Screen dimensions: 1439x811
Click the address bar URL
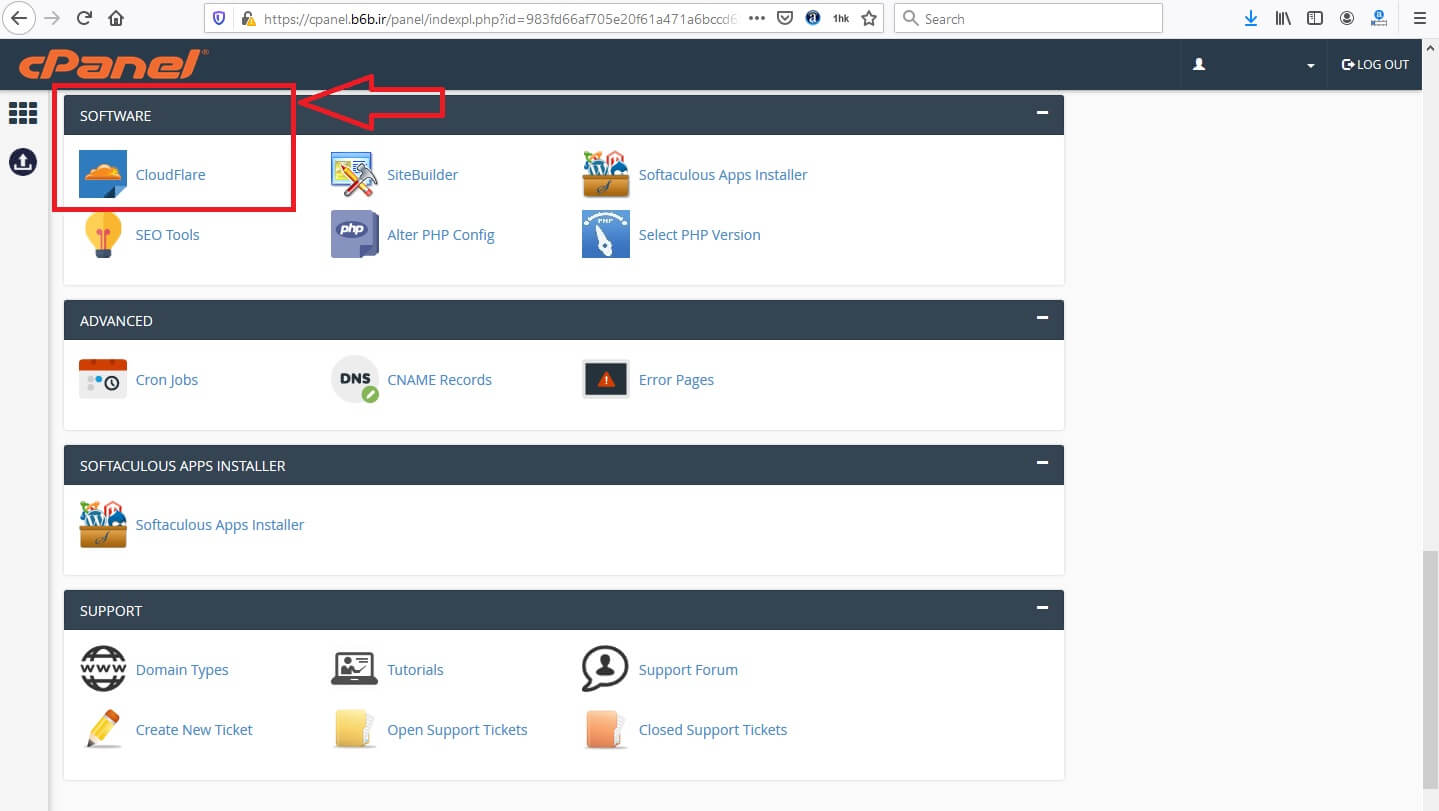pyautogui.click(x=500, y=18)
